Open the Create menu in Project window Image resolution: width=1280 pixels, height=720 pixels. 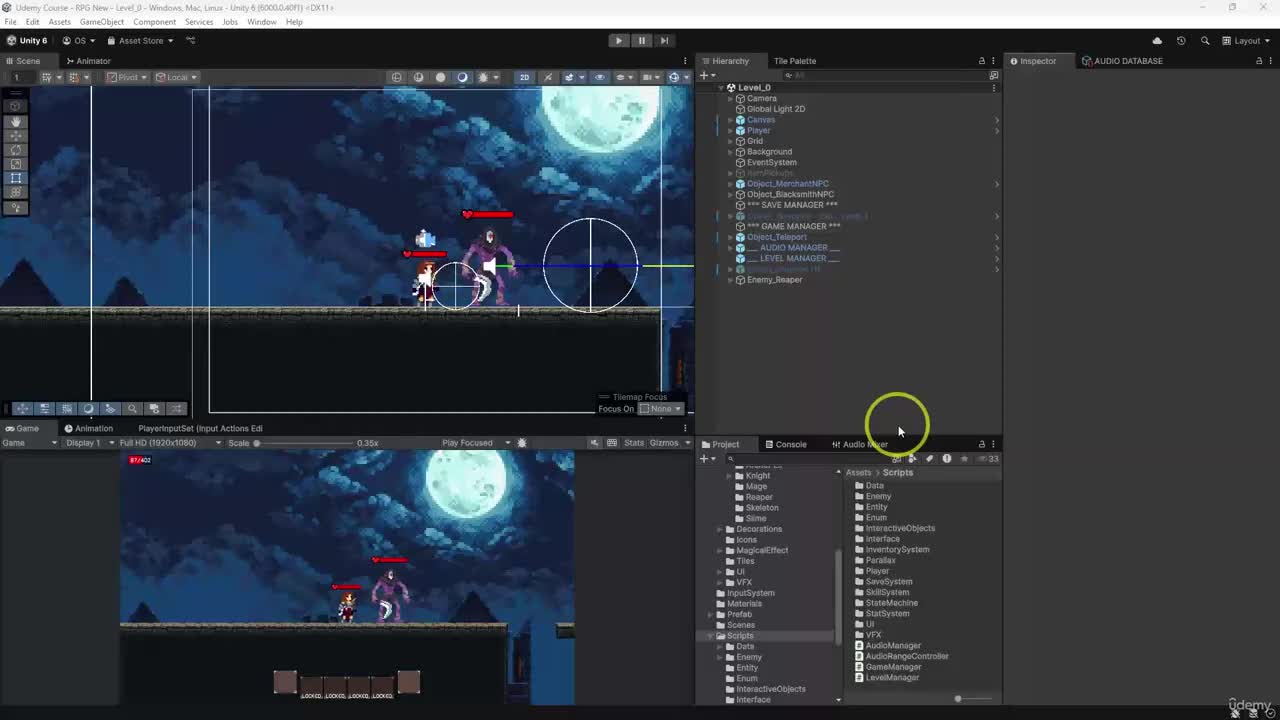(708, 459)
